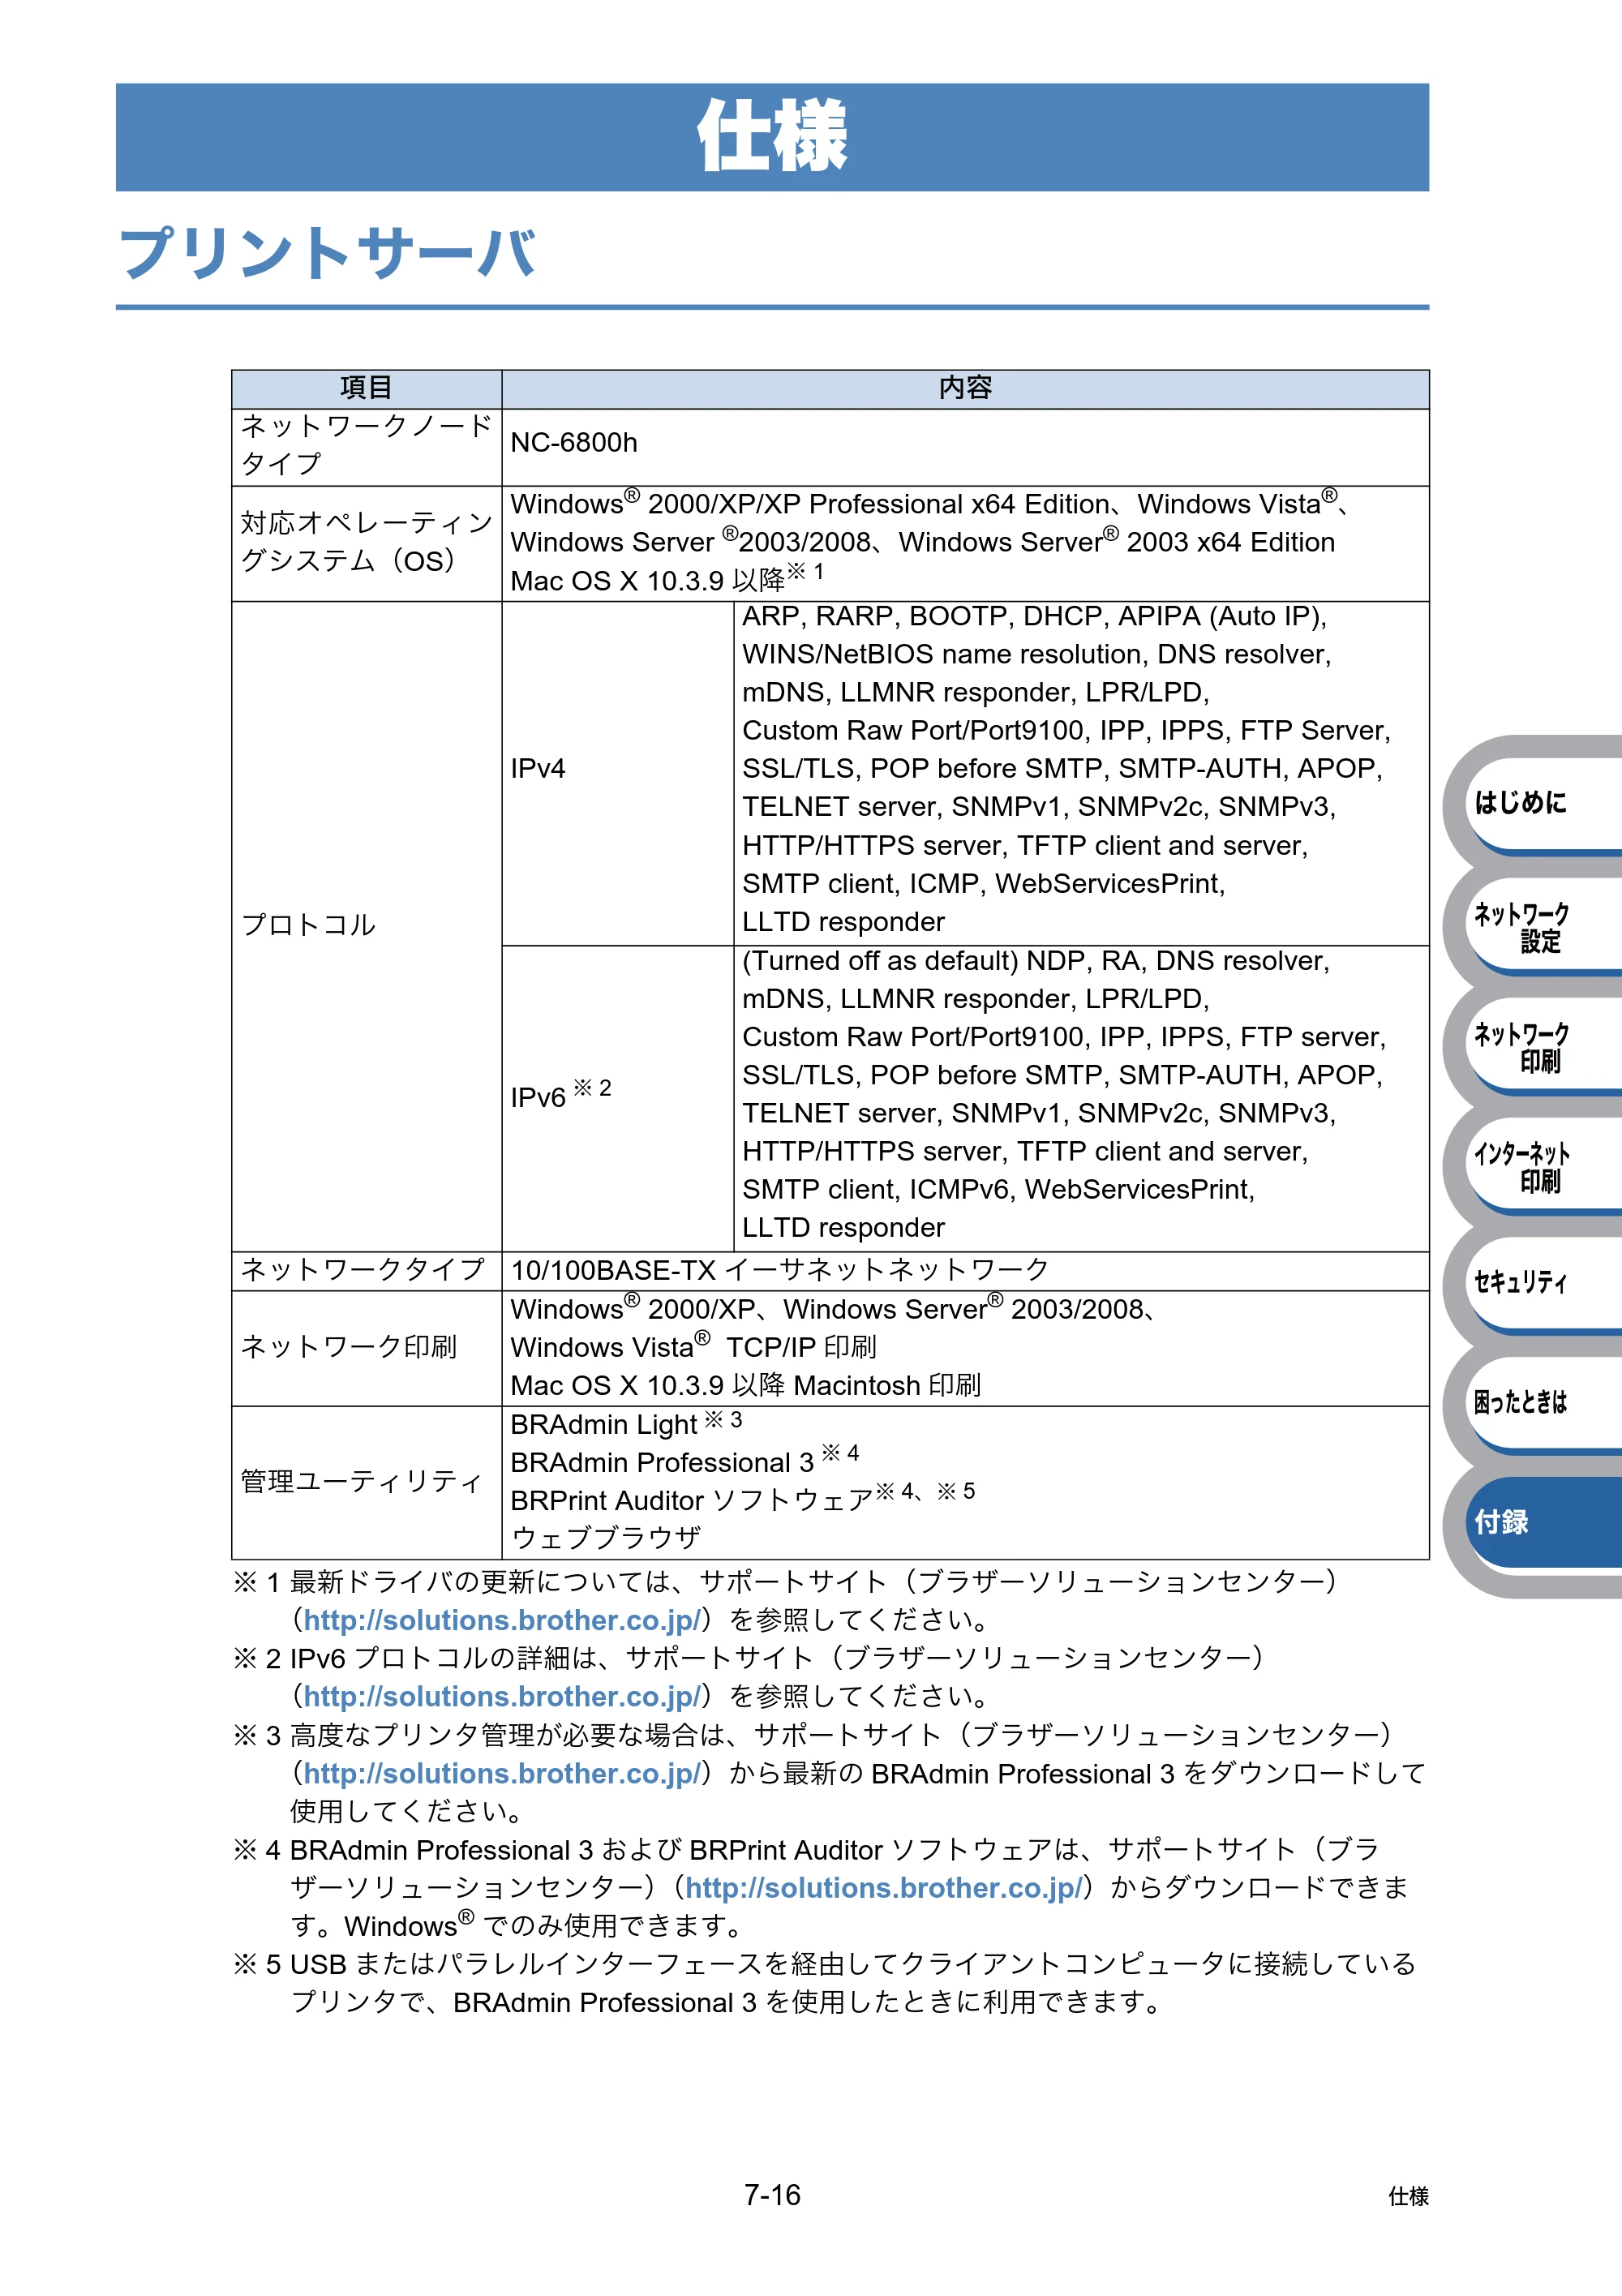The width and height of the screenshot is (1622, 2296).
Task: Click the 内容 column header
Action: pos(965,388)
